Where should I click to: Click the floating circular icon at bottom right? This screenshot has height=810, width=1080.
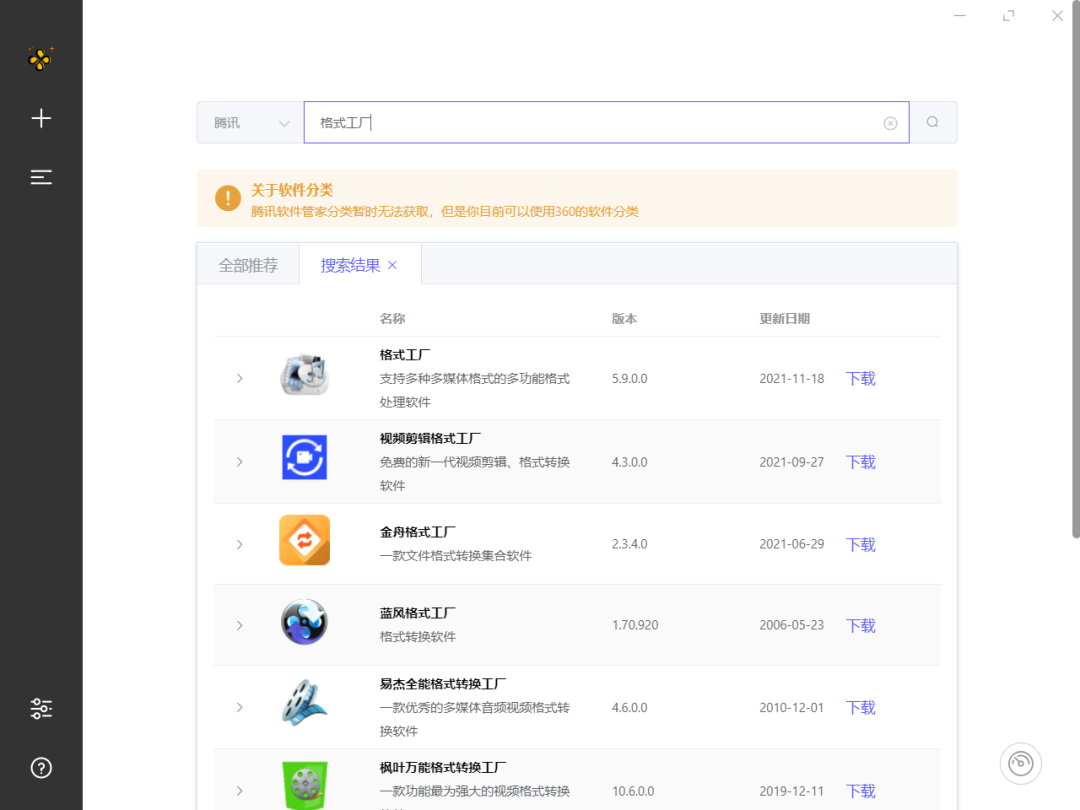[x=1020, y=763]
